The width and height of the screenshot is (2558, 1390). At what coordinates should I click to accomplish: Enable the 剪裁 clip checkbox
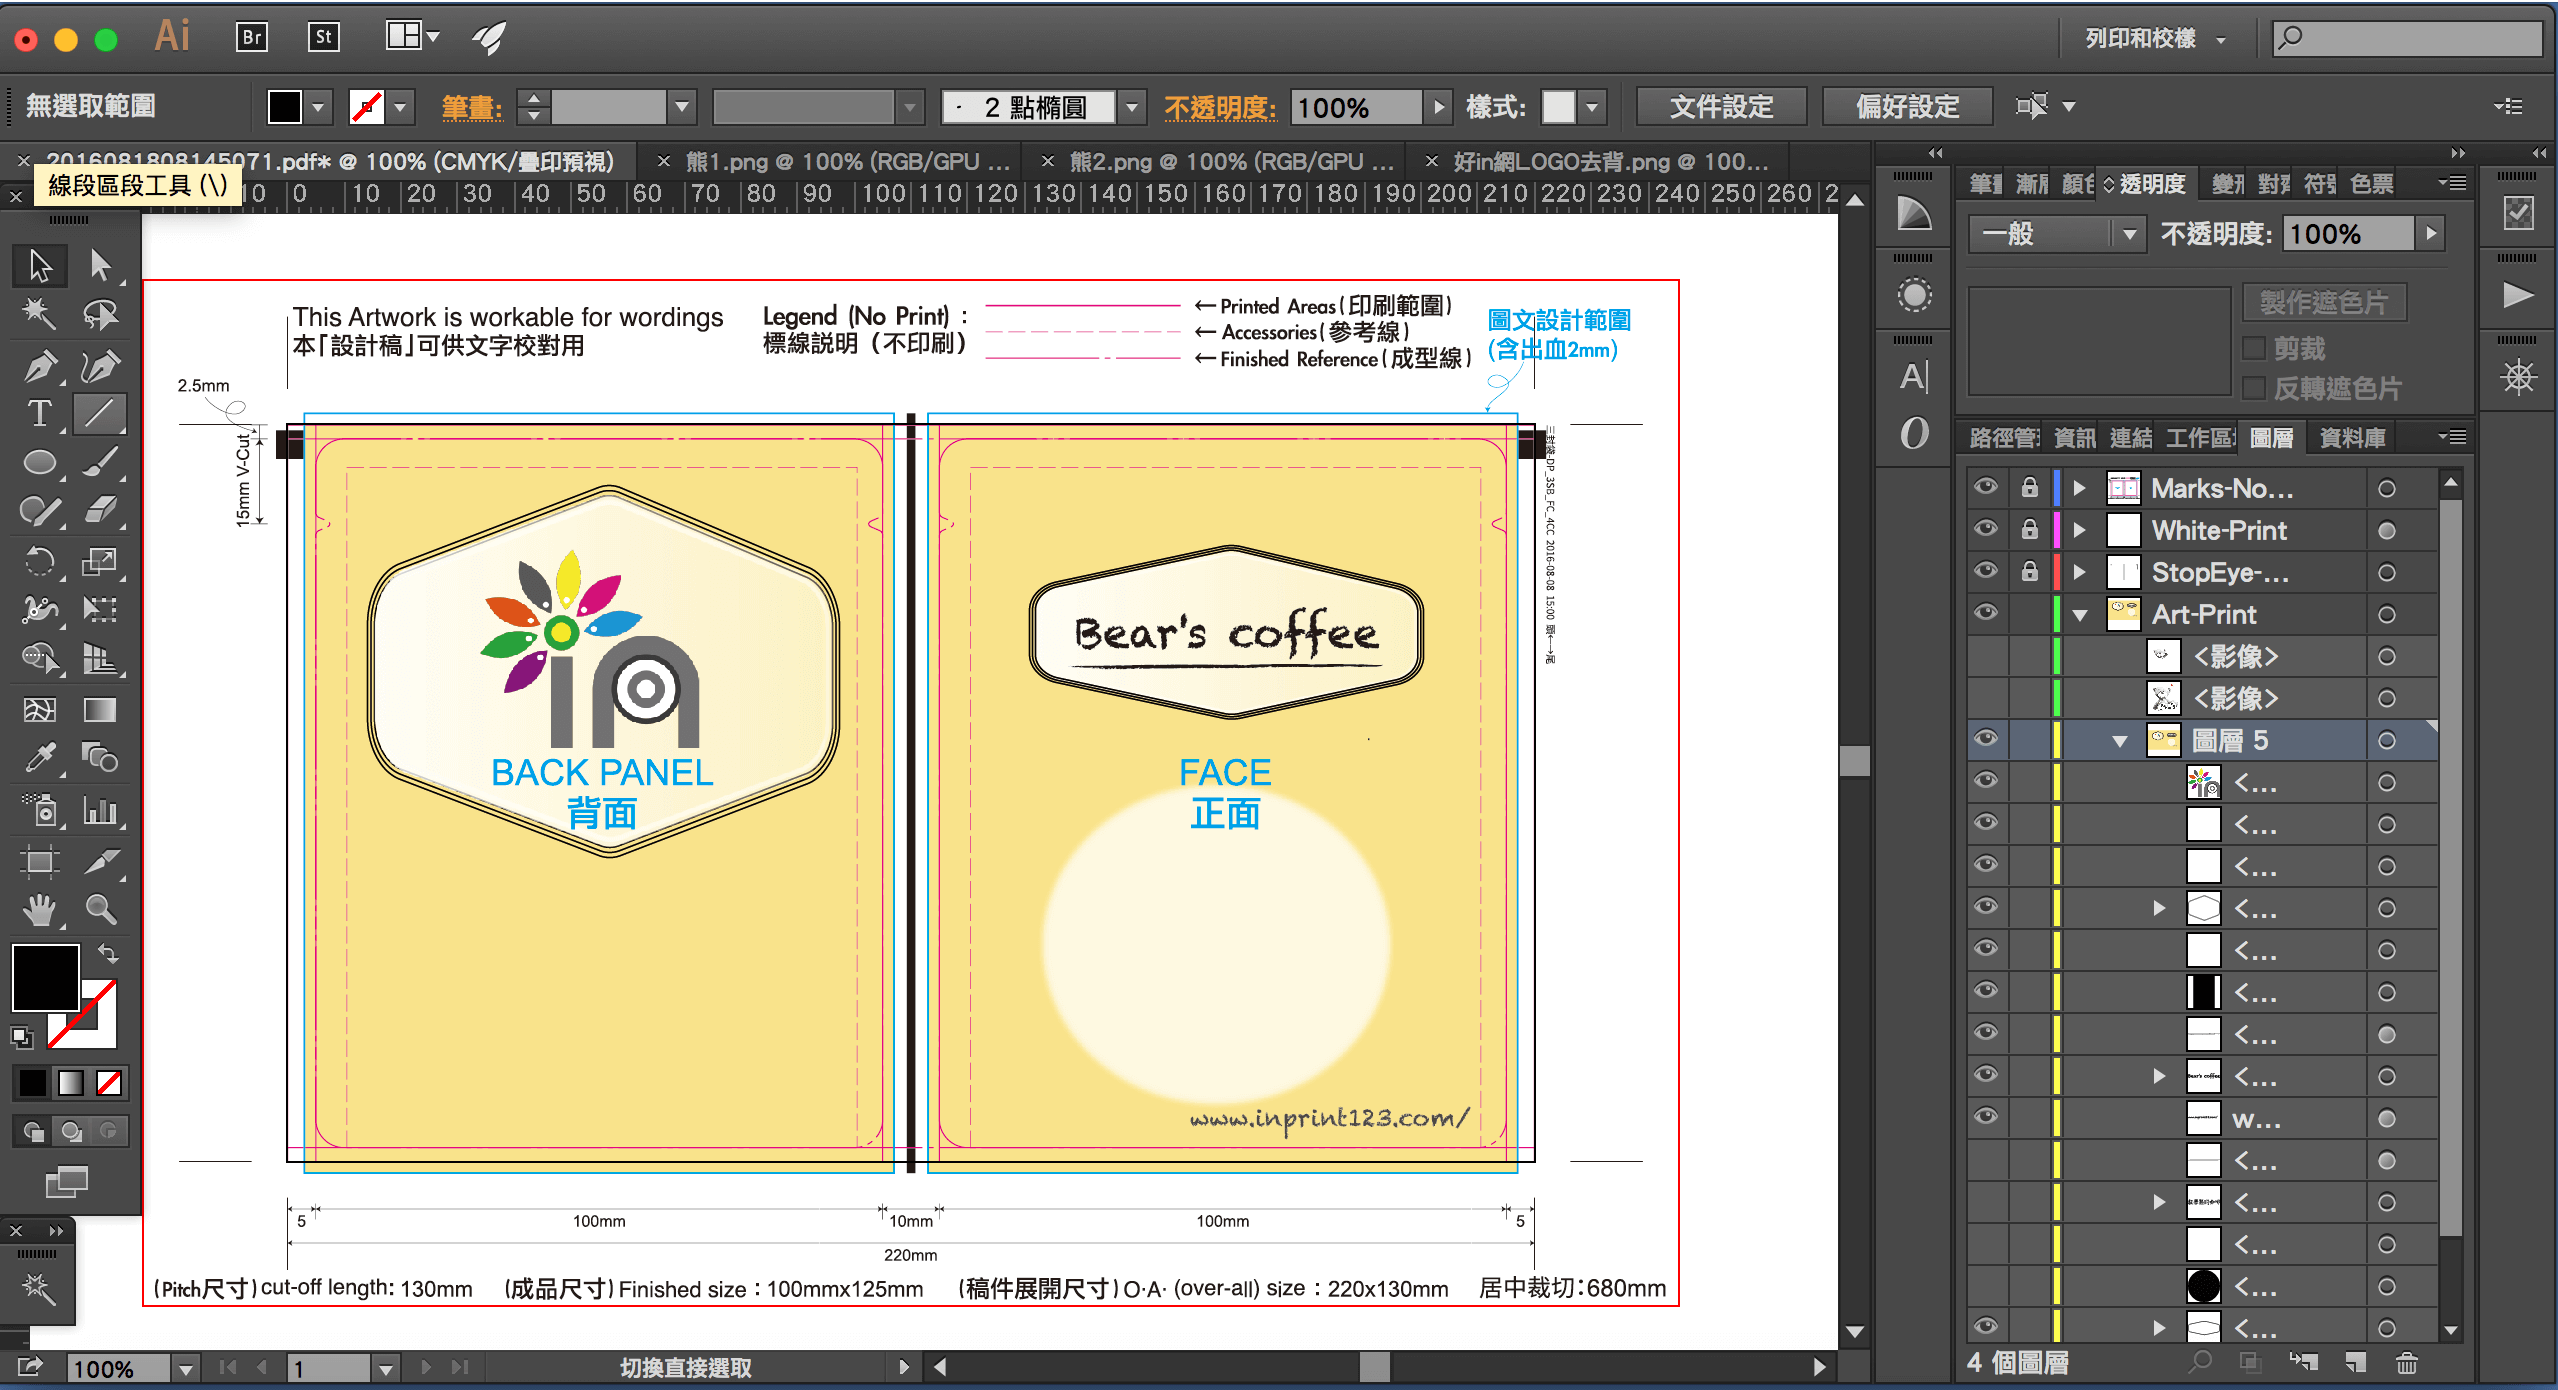coord(2254,348)
